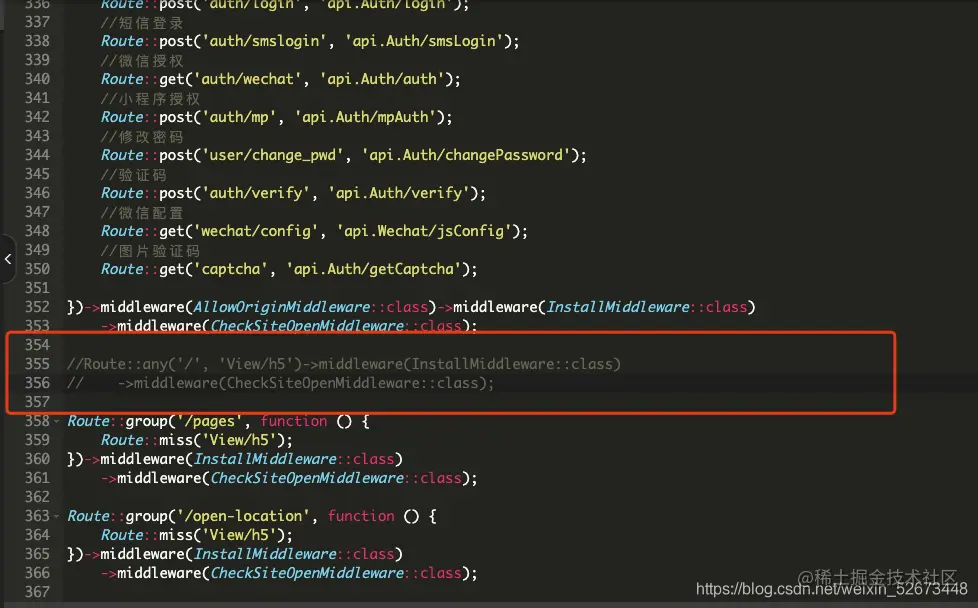Click 'function' keyword on line 363

click(361, 516)
